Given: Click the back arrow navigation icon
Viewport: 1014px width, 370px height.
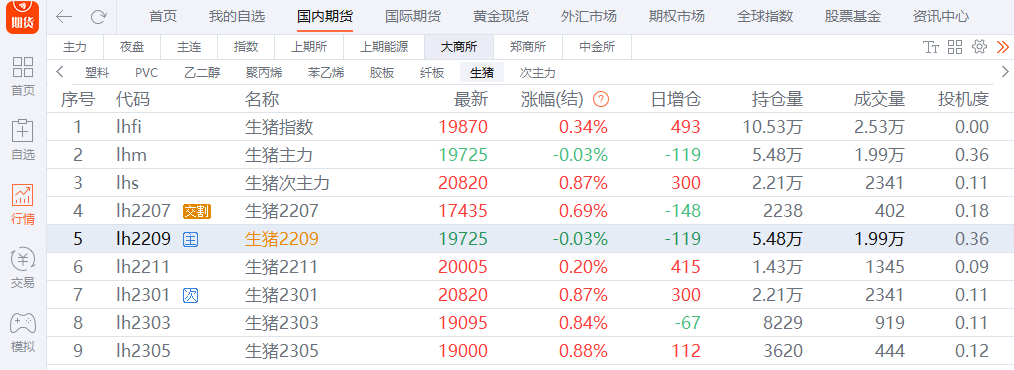Looking at the screenshot, I should pos(64,17).
